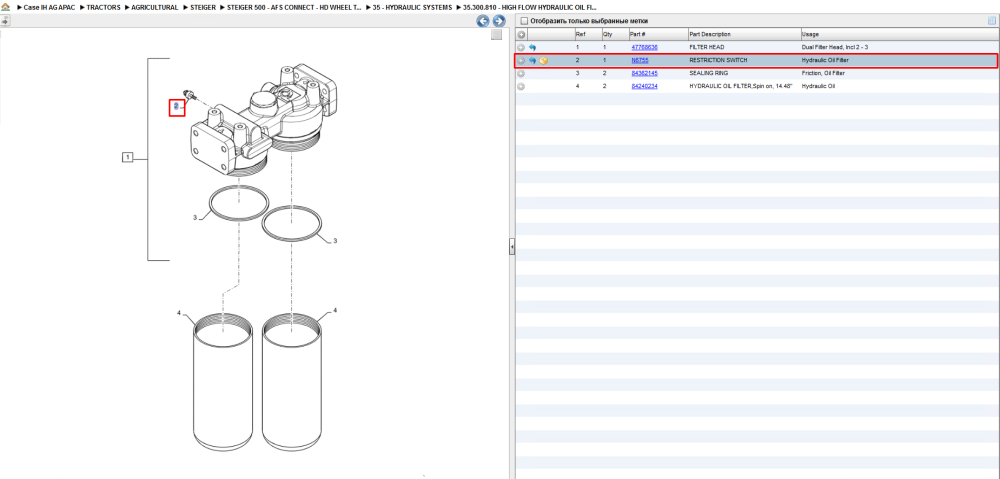Screen dimensions: 1000x479
Task: Sort by the Qty column header
Action: 614,34
